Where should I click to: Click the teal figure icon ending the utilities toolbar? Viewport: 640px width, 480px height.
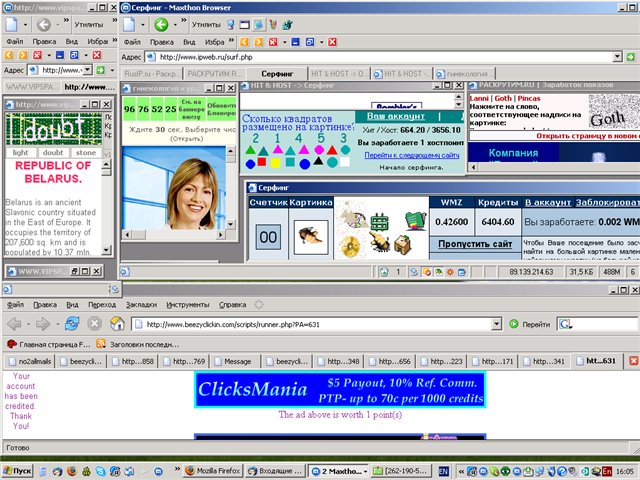[x=287, y=25]
